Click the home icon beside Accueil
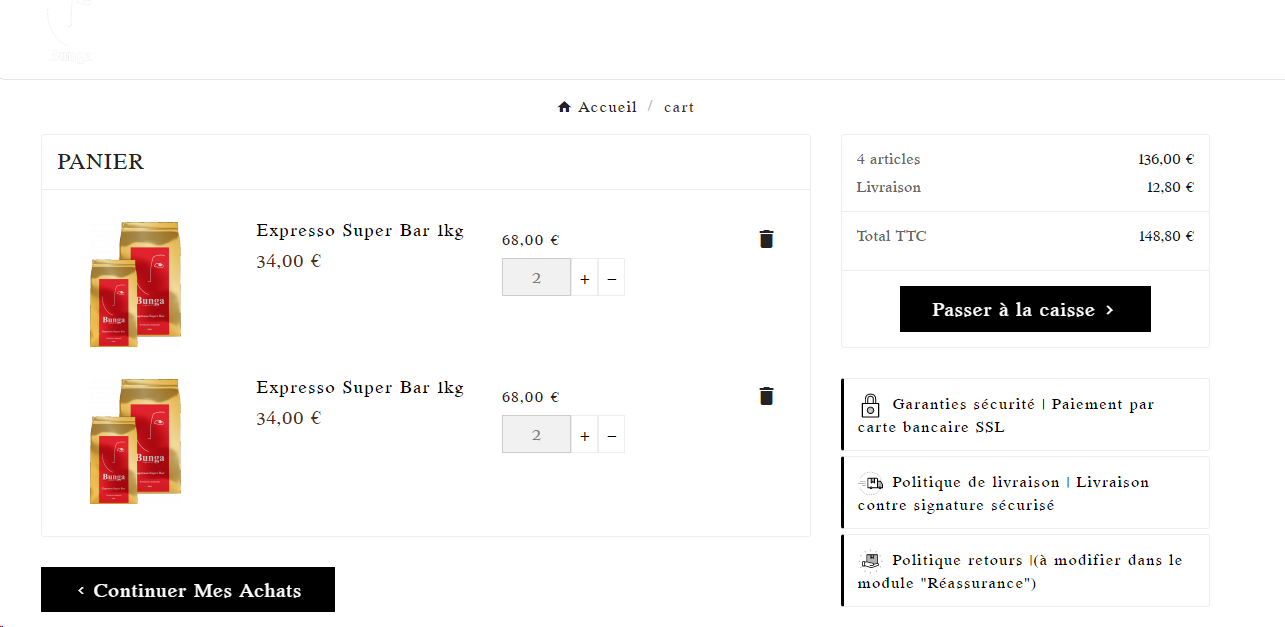The width and height of the screenshot is (1285, 627). click(x=564, y=107)
